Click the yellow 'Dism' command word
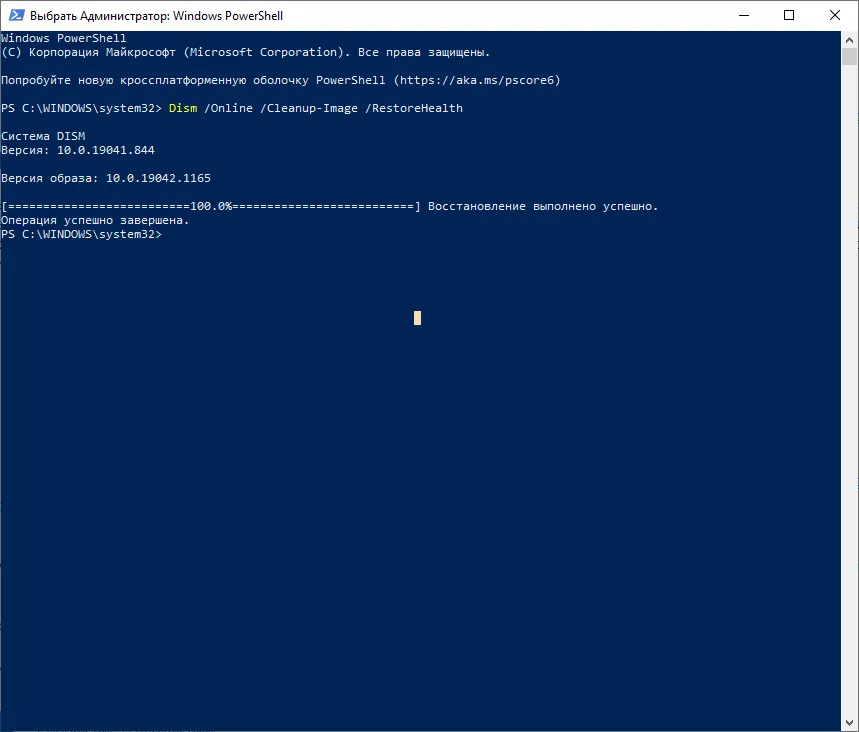This screenshot has height=732, width=859. click(x=183, y=108)
